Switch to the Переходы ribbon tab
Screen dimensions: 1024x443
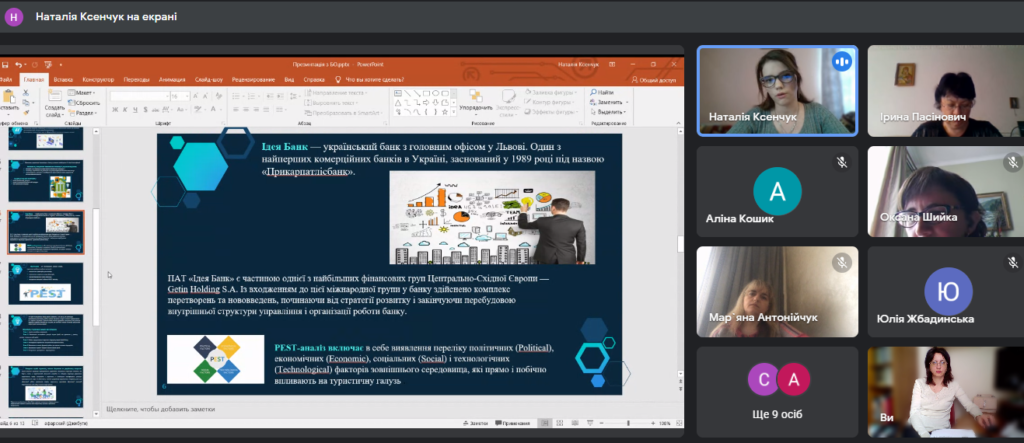tap(136, 80)
